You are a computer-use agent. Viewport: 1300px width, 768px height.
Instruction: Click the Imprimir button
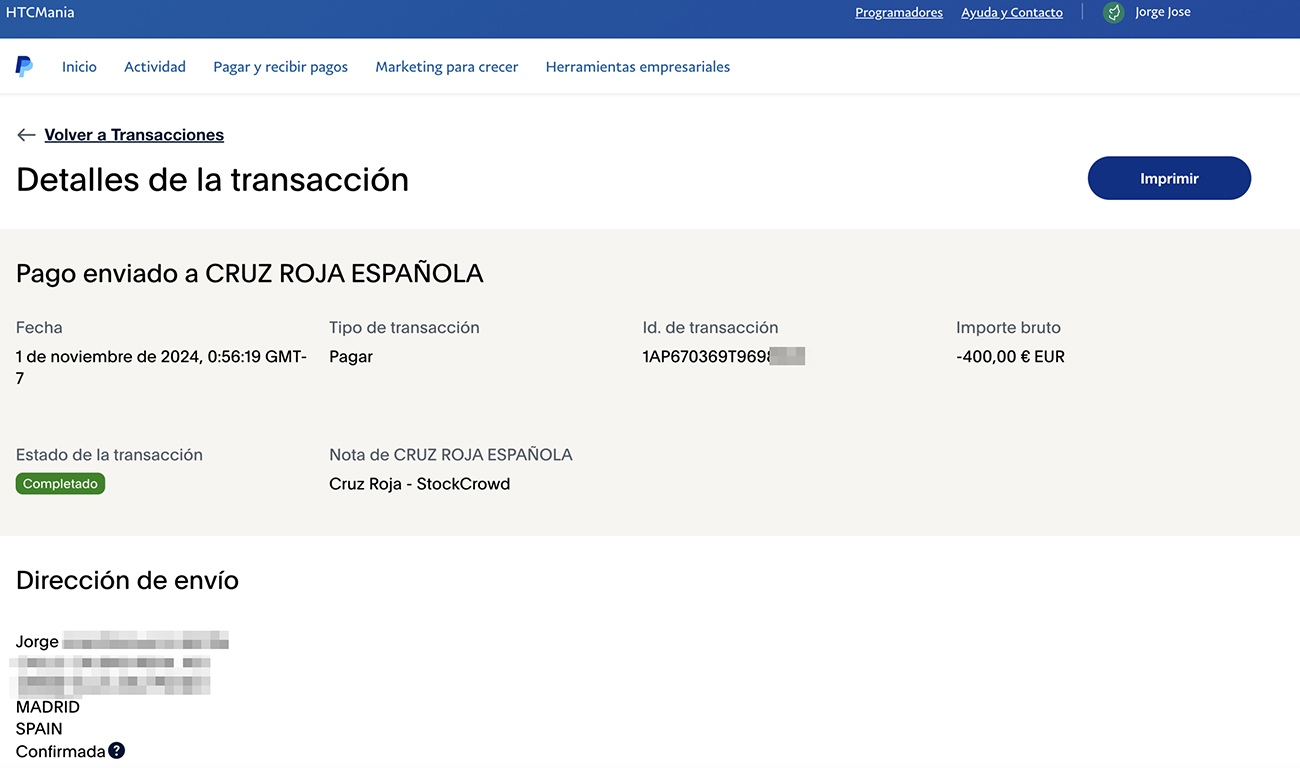[1169, 178]
